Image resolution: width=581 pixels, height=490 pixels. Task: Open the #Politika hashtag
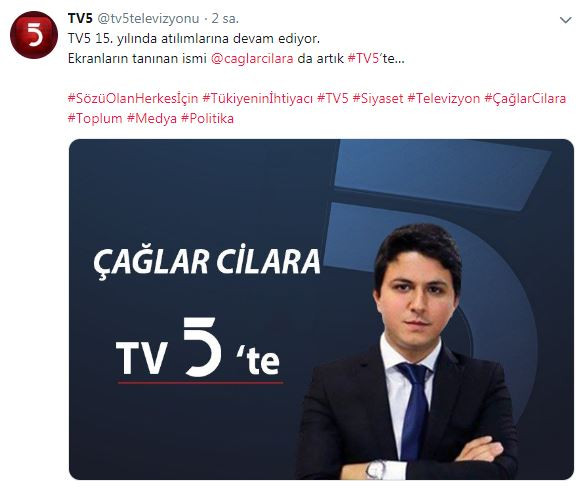[x=208, y=119]
